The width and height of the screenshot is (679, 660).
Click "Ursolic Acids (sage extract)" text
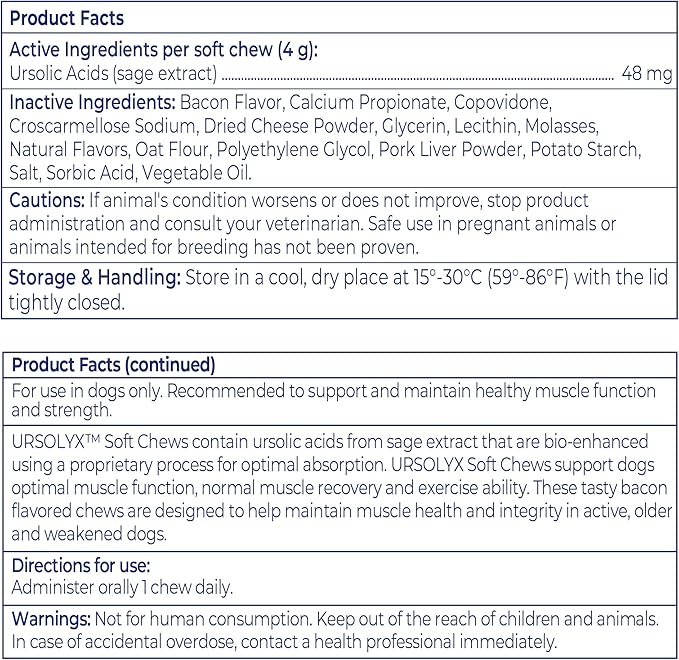click(x=113, y=73)
